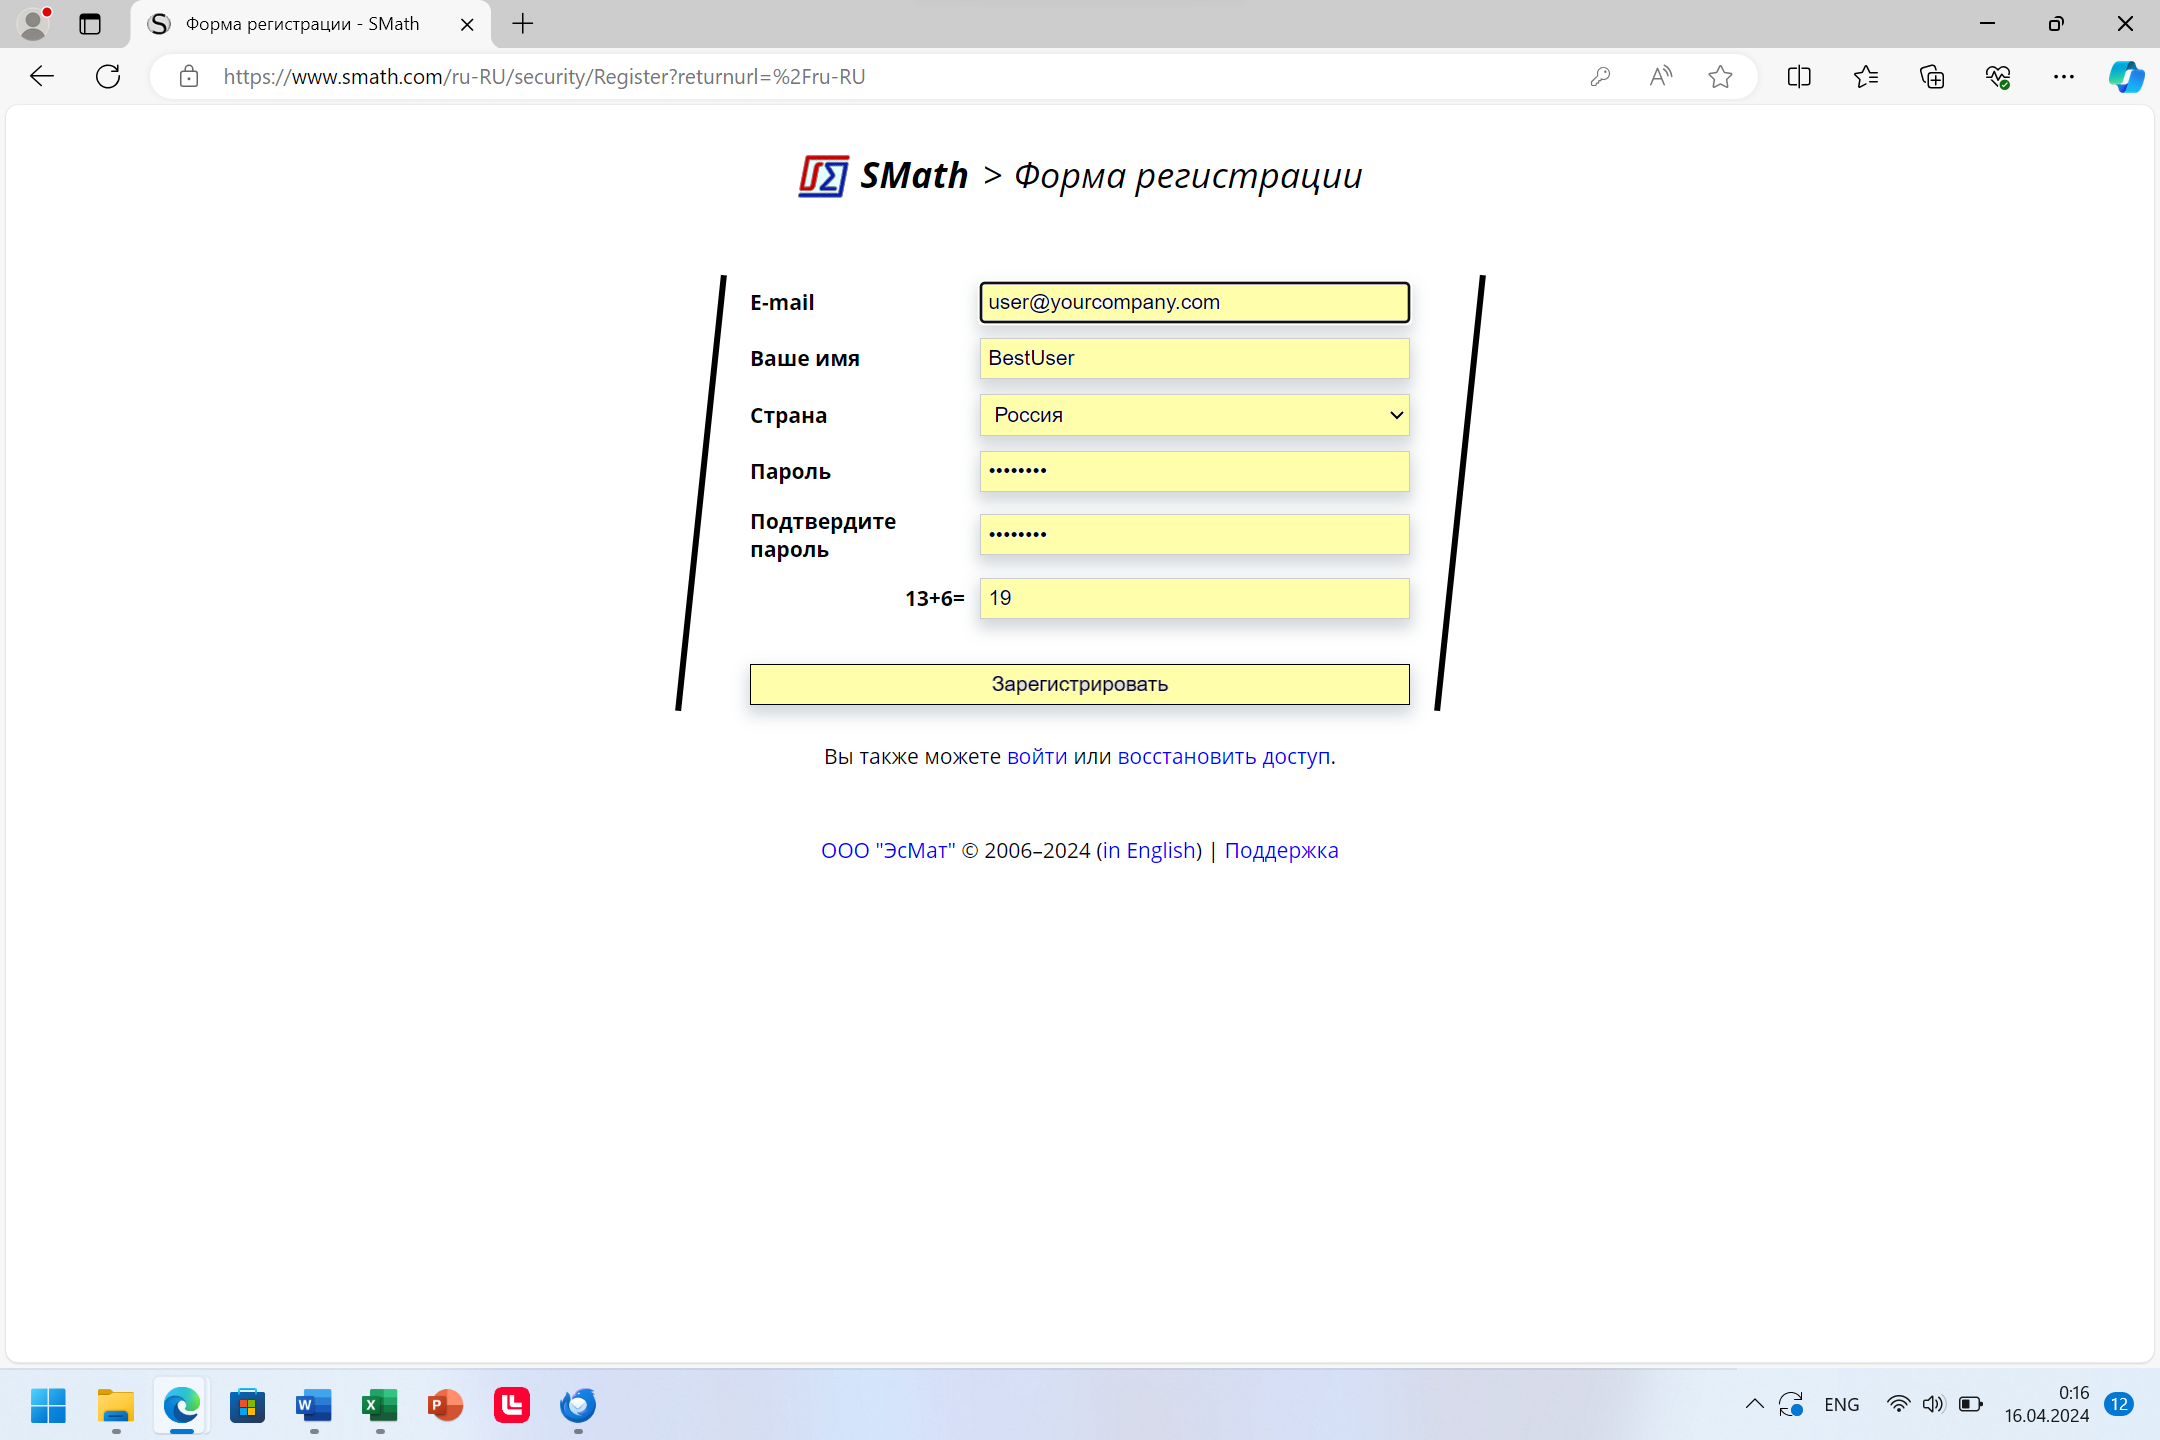Screen dimensions: 2160x1440
Task: Open Microsoft Word from taskbar
Action: 314,1405
